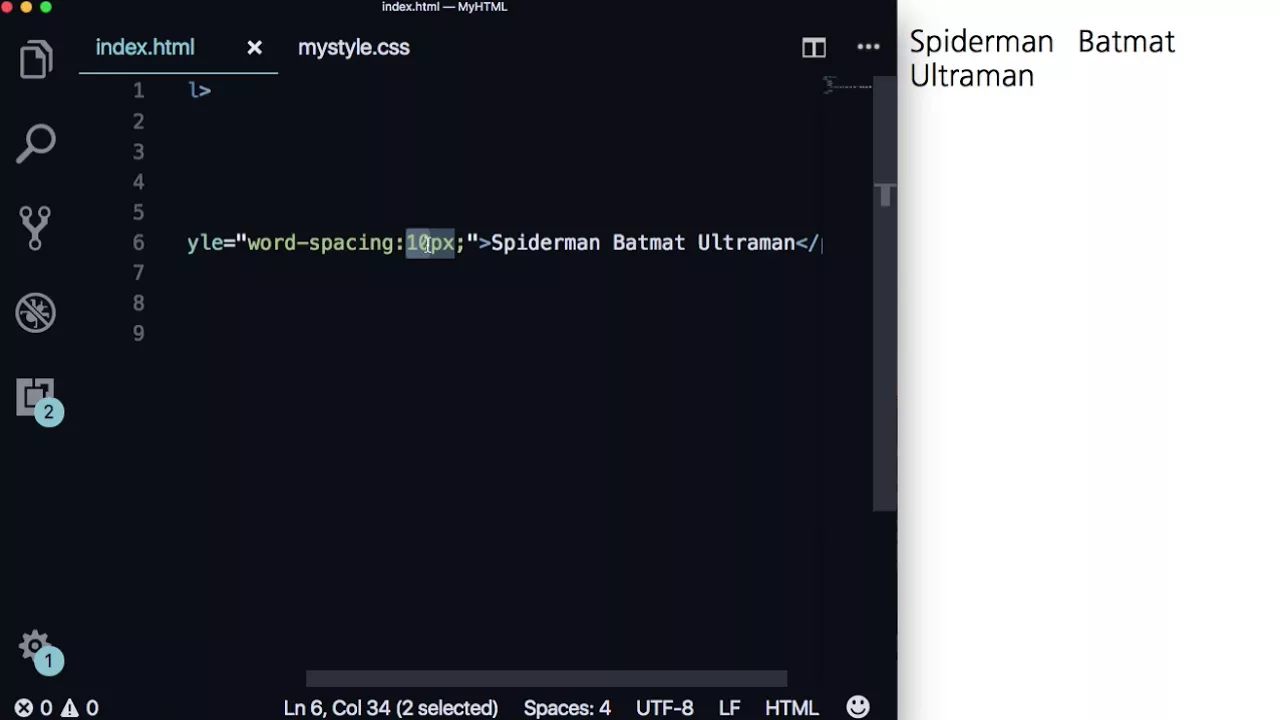Click line number 6 in the gutter
This screenshot has height=720, width=1280.
click(138, 243)
